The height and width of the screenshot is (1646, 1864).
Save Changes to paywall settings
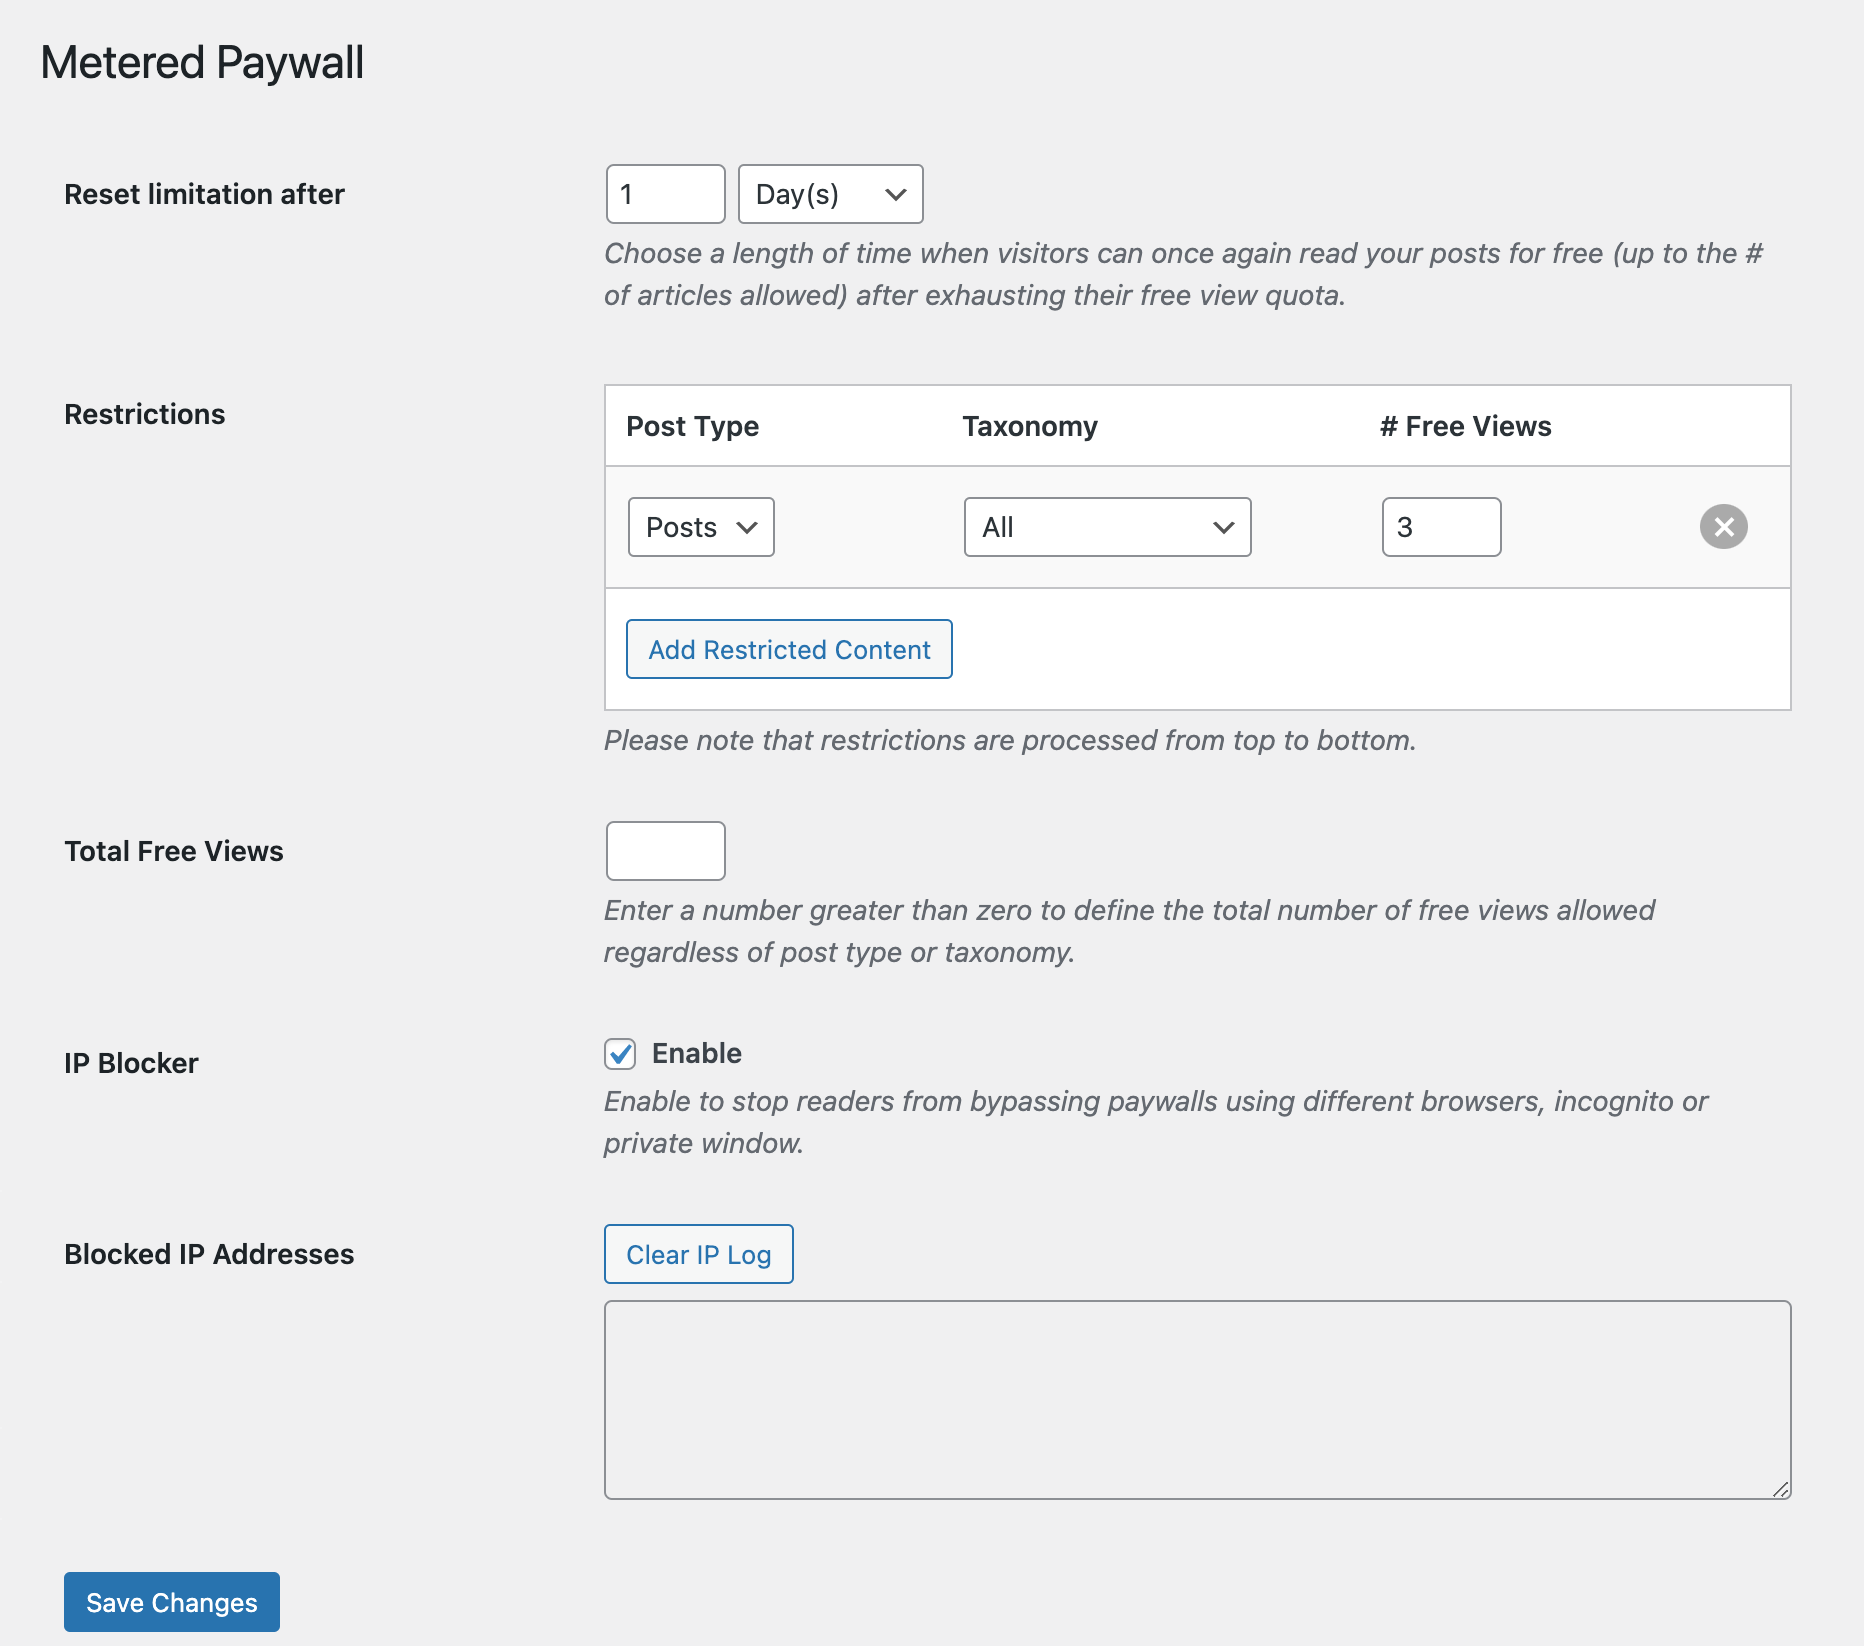pos(172,1602)
